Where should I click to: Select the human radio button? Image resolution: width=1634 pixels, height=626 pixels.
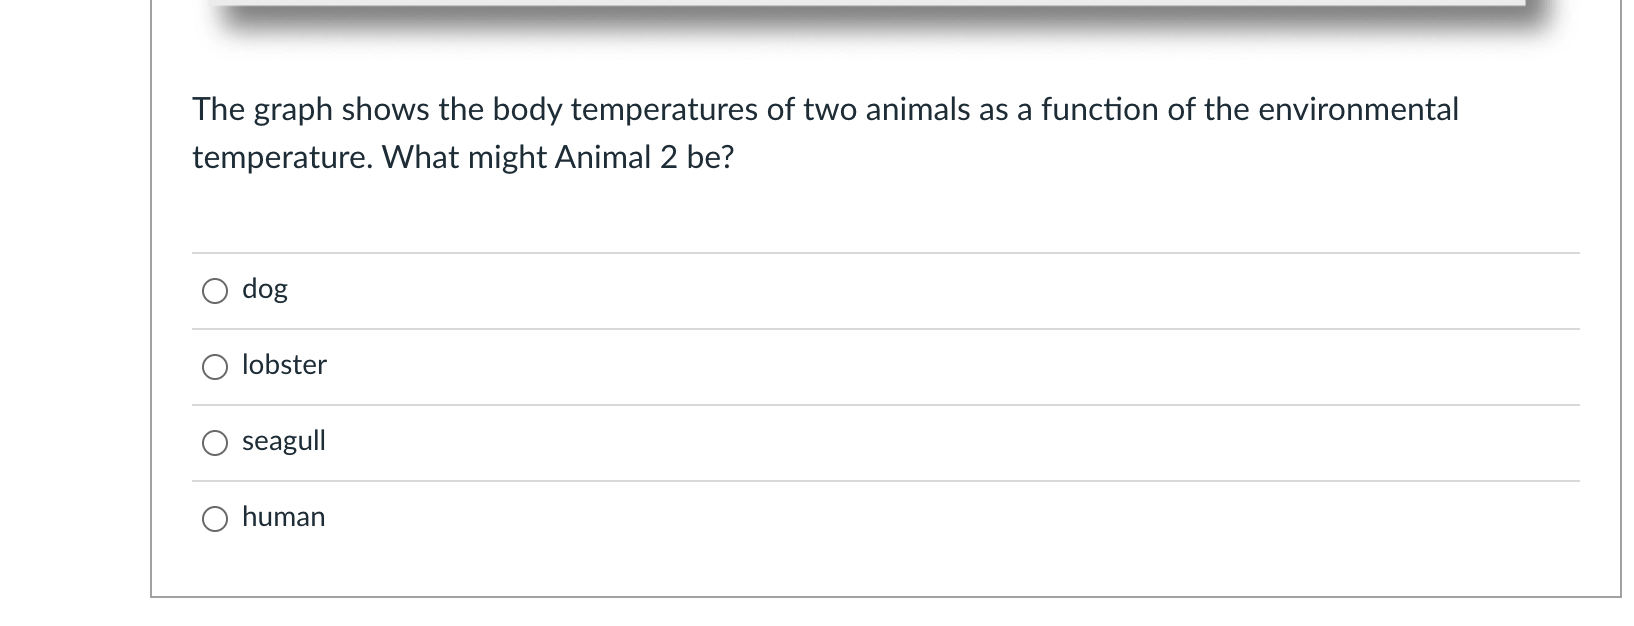pos(214,519)
